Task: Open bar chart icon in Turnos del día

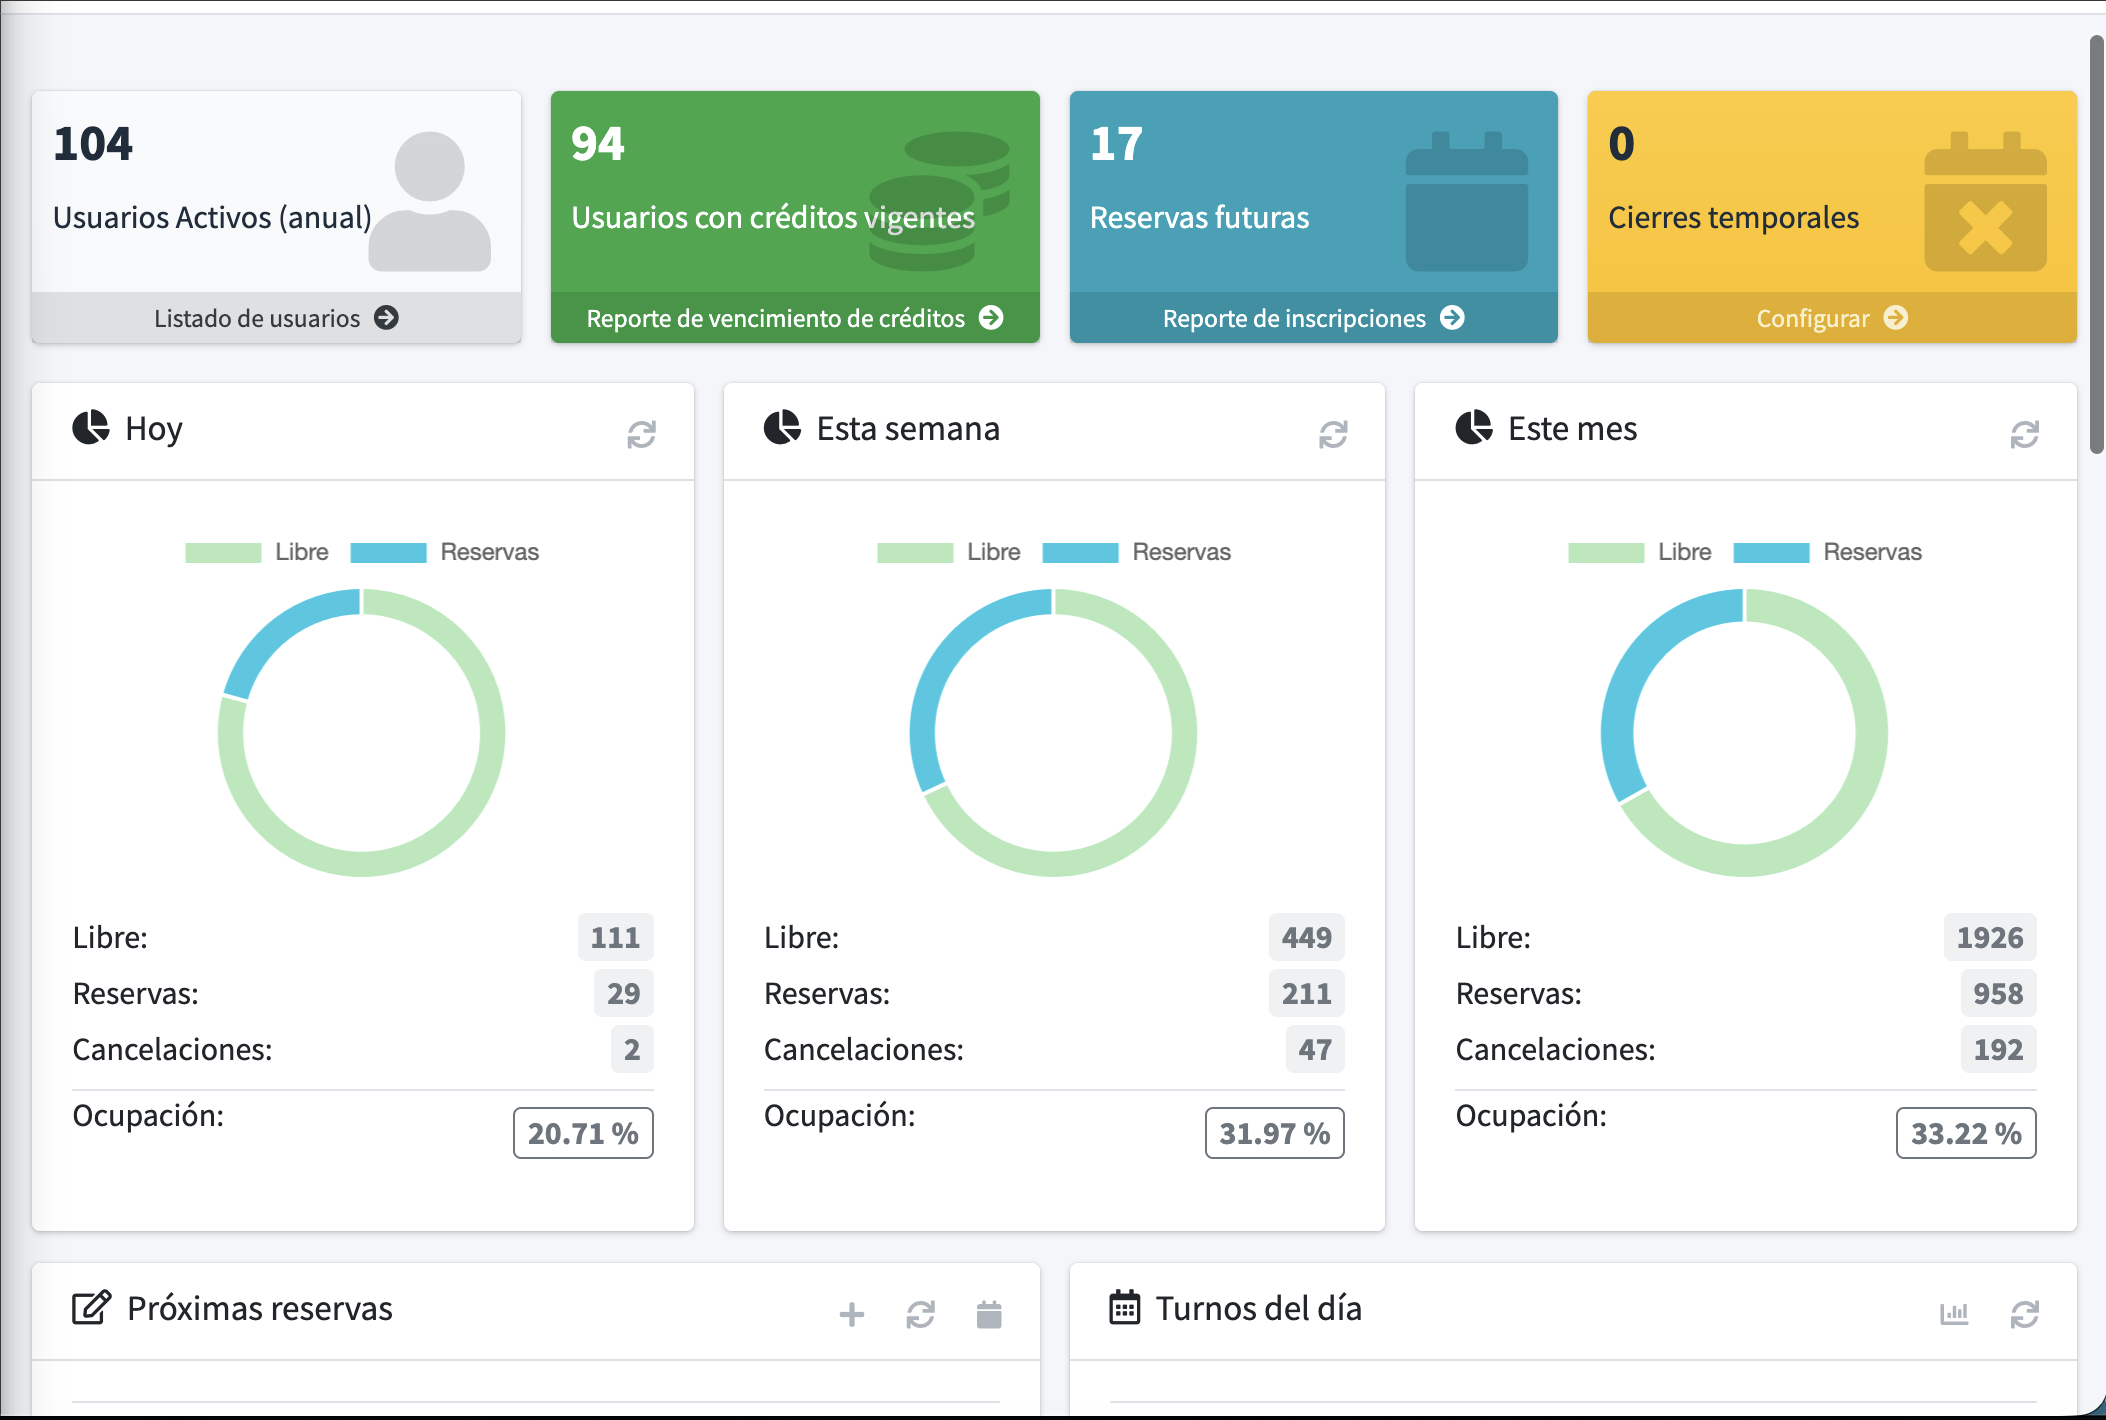Action: [x=1954, y=1314]
